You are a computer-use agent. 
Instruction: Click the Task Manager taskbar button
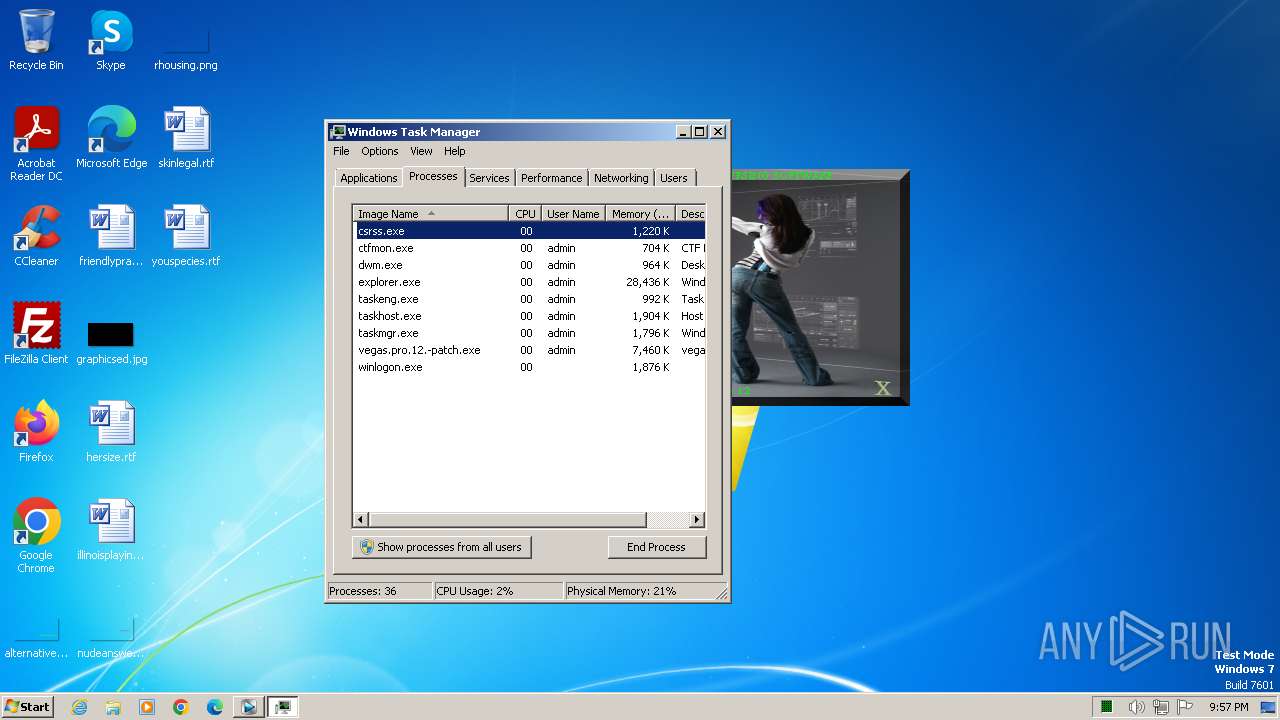tap(283, 707)
